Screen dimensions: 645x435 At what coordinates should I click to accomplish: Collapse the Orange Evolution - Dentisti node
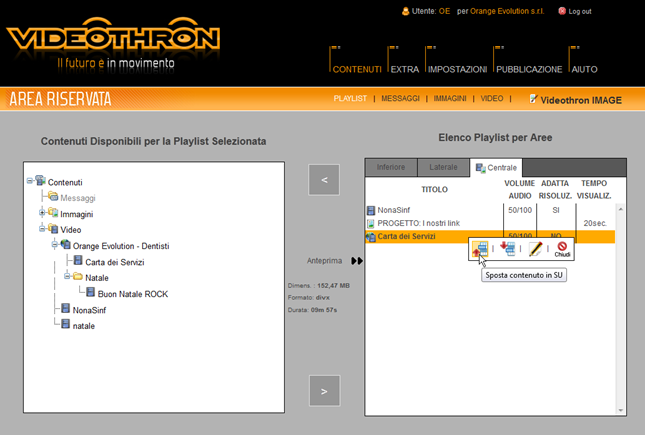point(54,245)
